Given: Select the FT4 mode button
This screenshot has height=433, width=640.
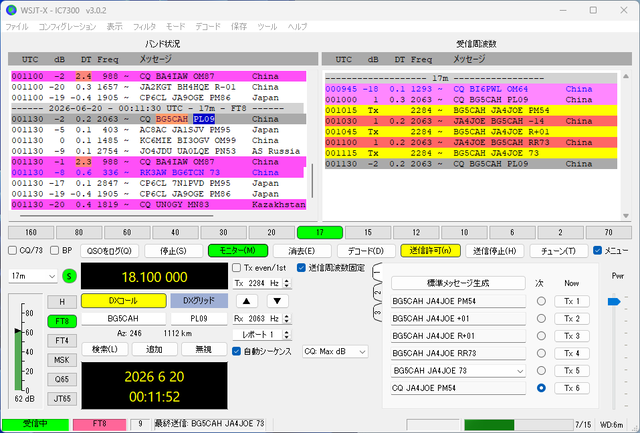Looking at the screenshot, I should pyautogui.click(x=62, y=340).
